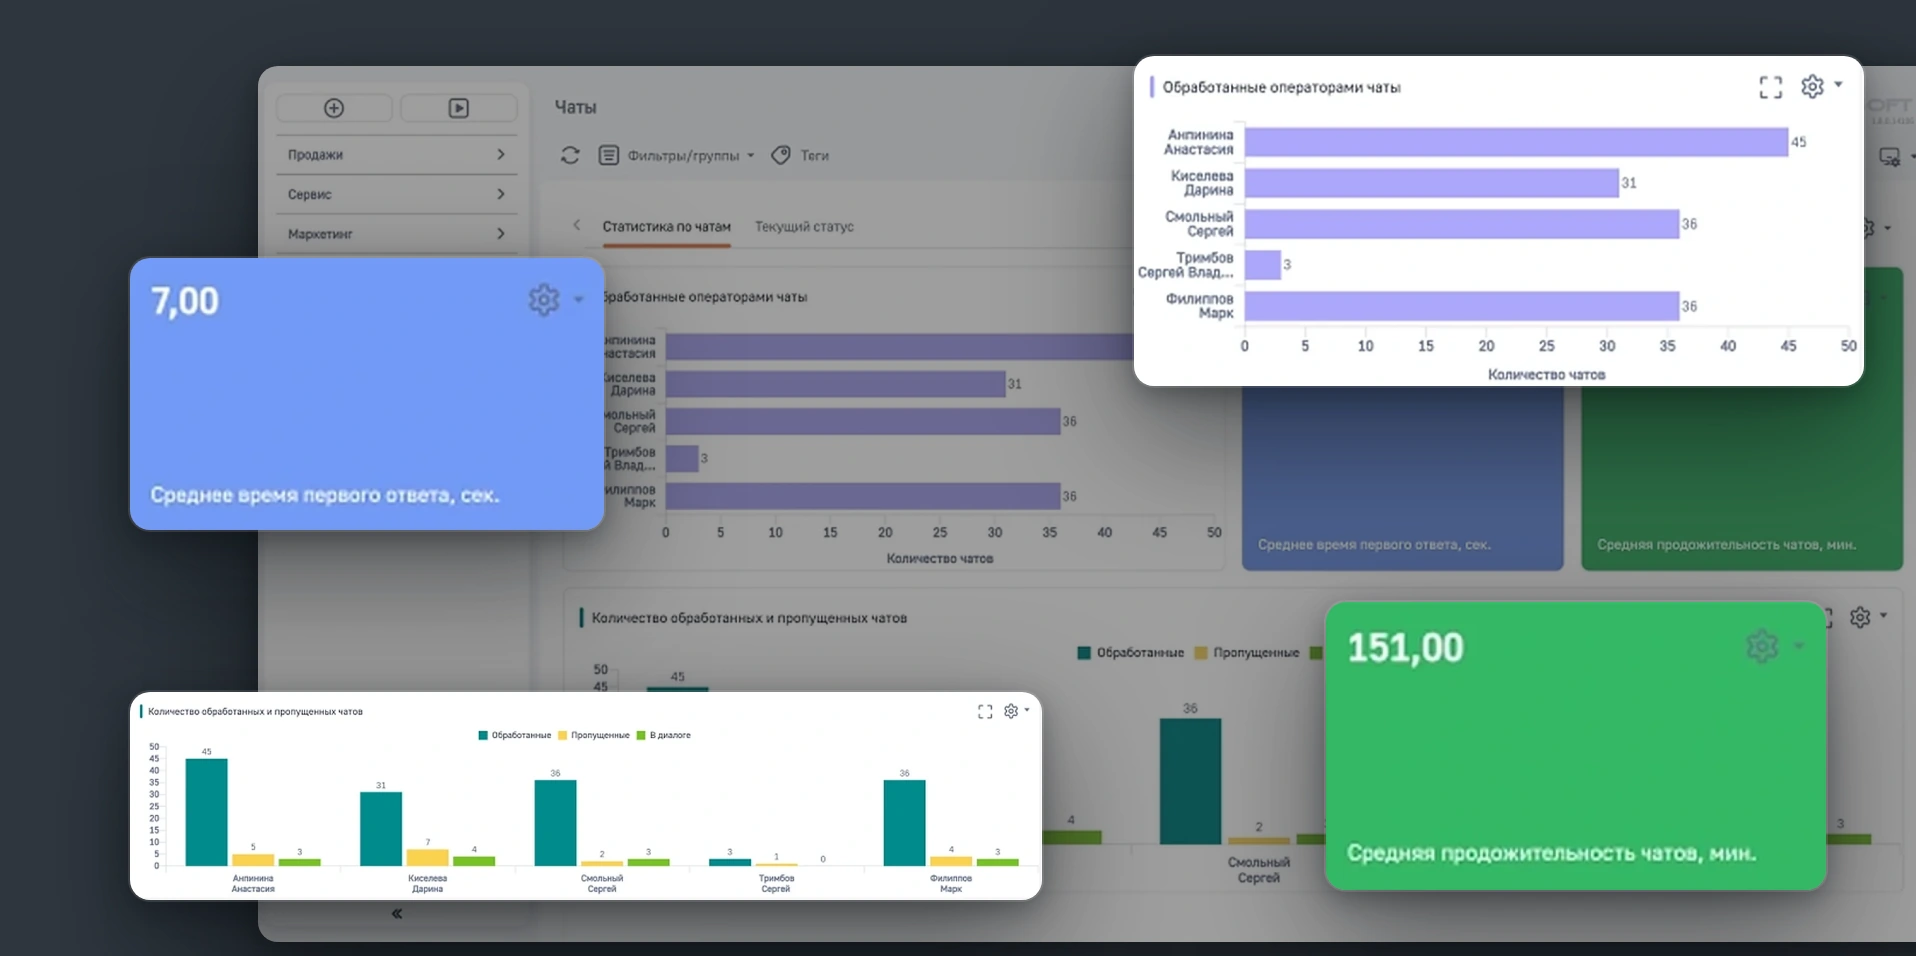Screen dimensions: 1916x956
Task: Switch to the Текущий статус tab
Action: (x=804, y=227)
